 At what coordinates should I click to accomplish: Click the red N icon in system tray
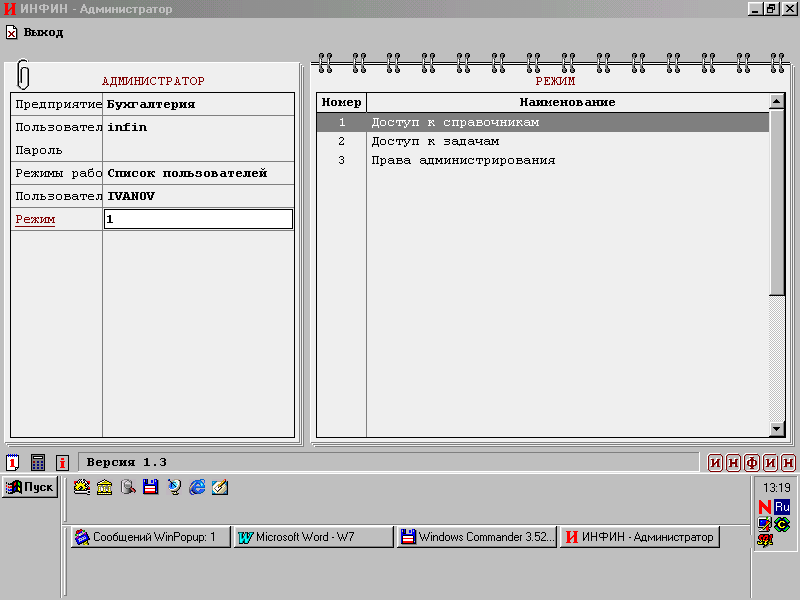[x=765, y=507]
